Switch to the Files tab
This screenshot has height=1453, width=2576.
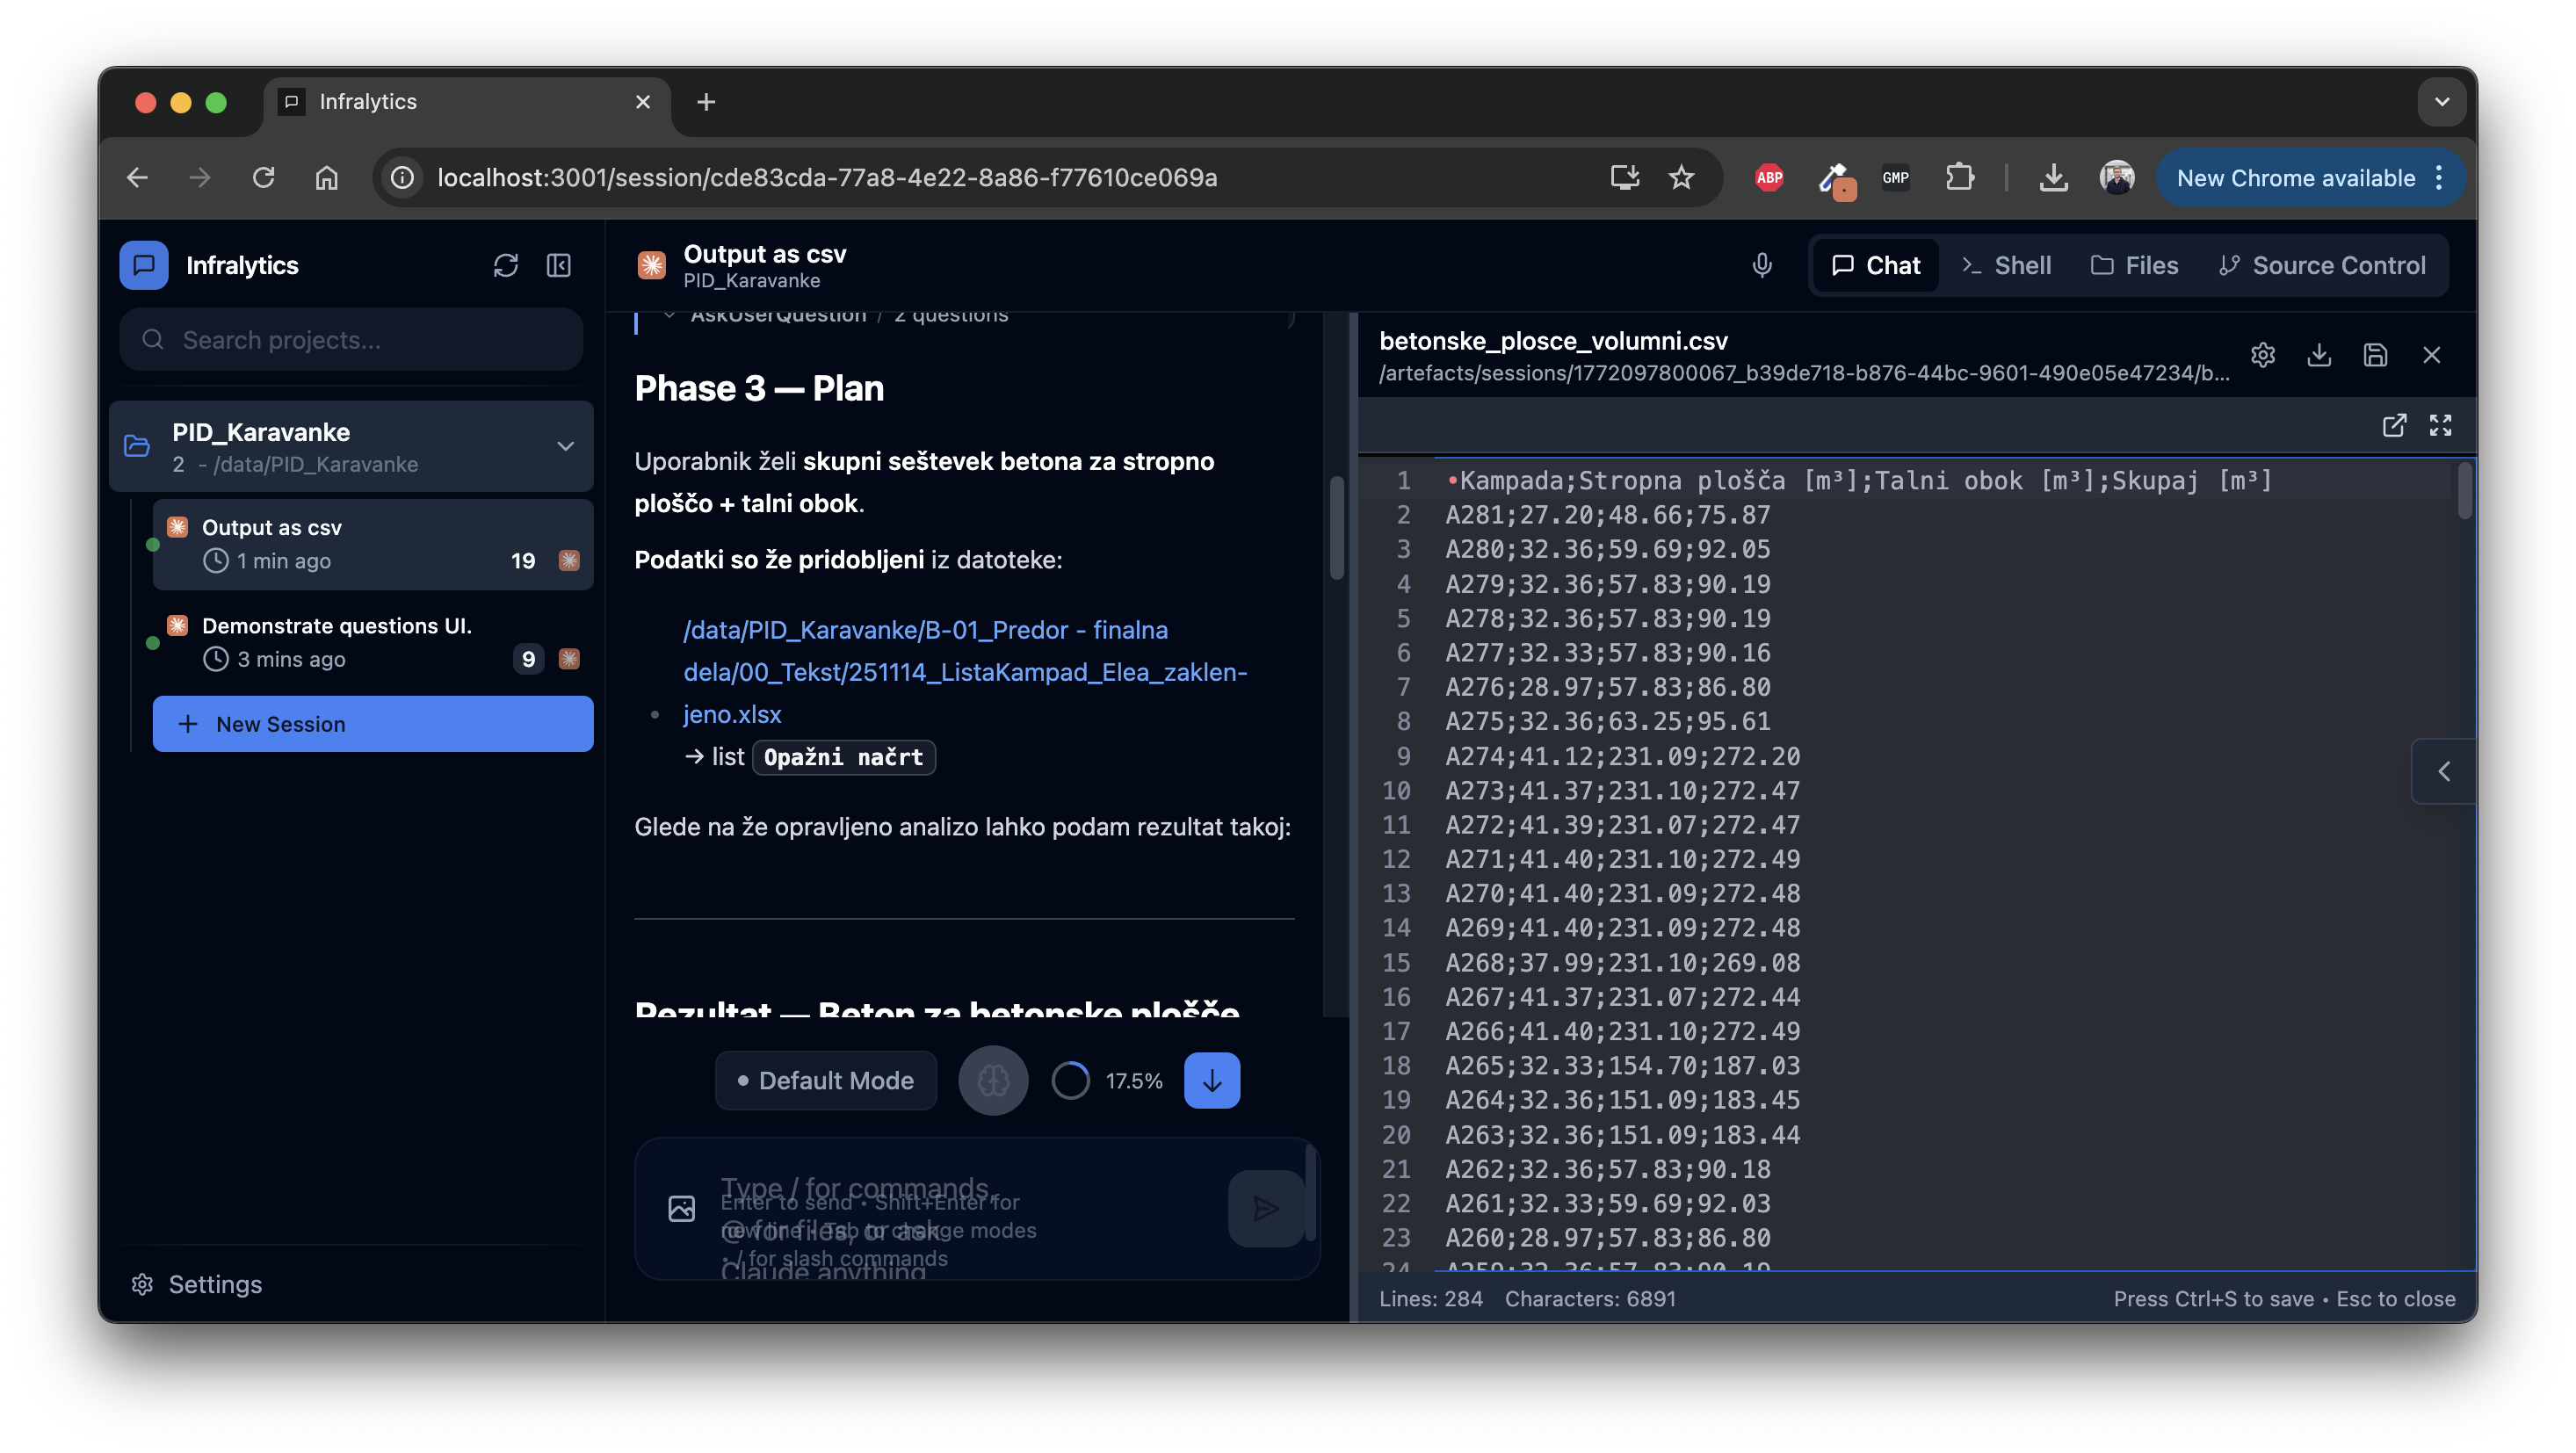(x=2134, y=265)
